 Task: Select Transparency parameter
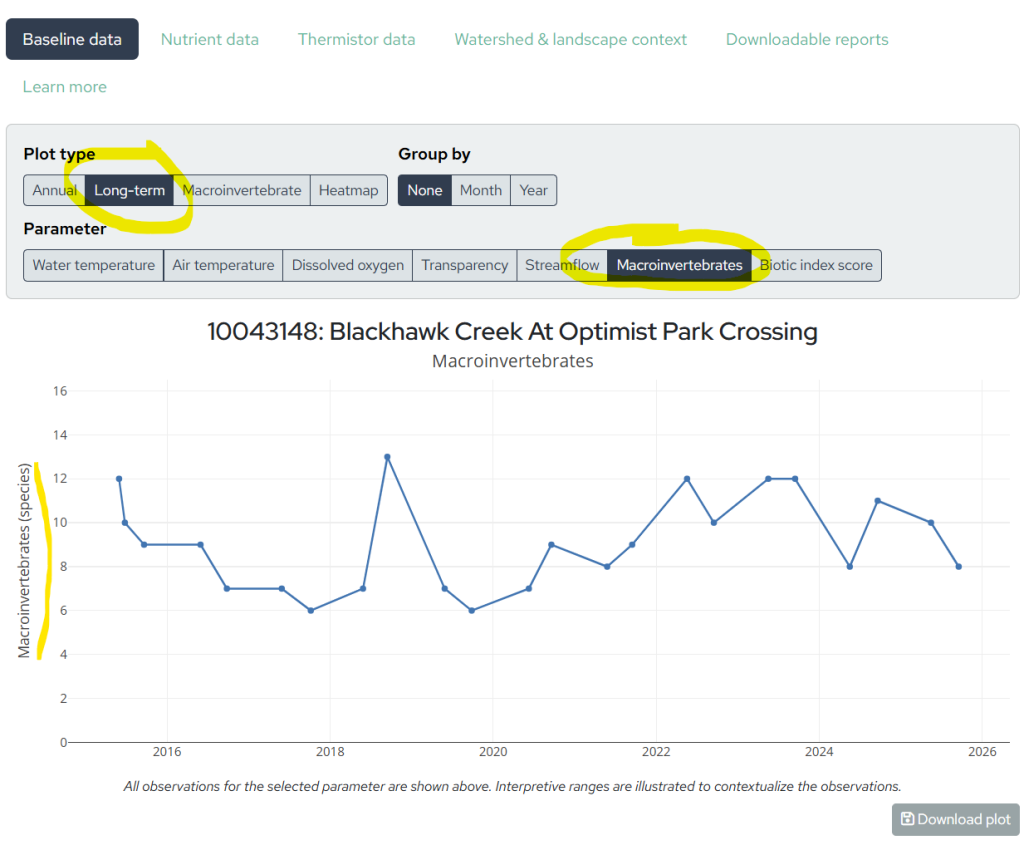[x=464, y=265]
